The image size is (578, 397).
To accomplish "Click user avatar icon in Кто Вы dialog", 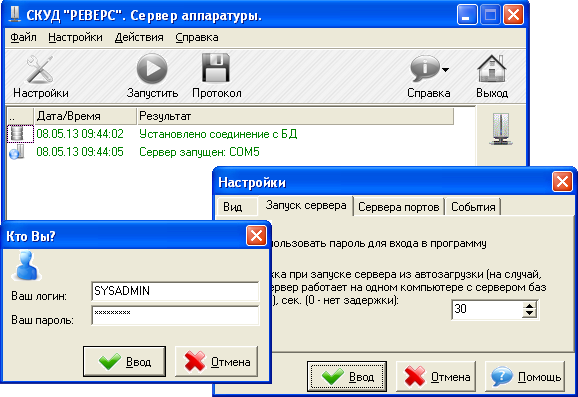I will coord(27,265).
